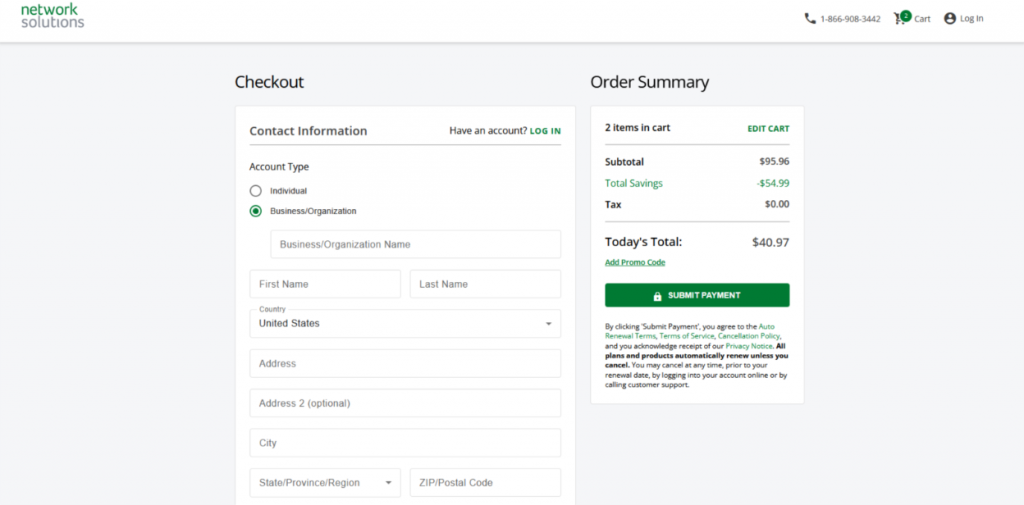Select the Individual account type

coord(256,190)
